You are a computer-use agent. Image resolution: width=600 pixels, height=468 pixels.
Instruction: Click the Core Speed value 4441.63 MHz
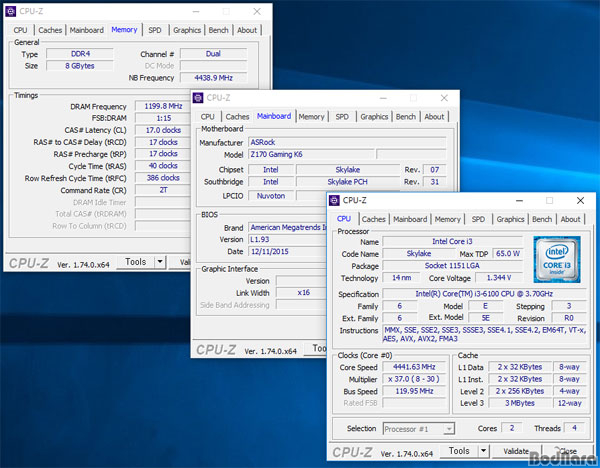(x=414, y=367)
